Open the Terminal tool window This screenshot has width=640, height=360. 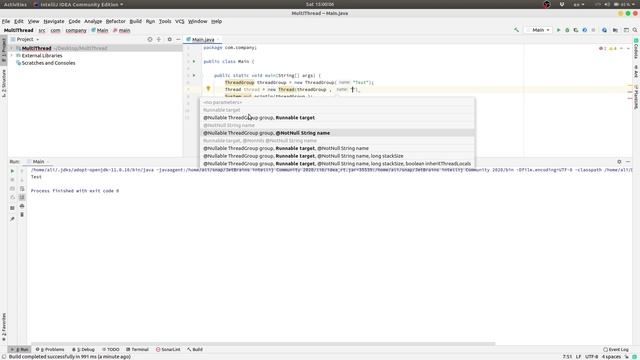tap(138, 349)
